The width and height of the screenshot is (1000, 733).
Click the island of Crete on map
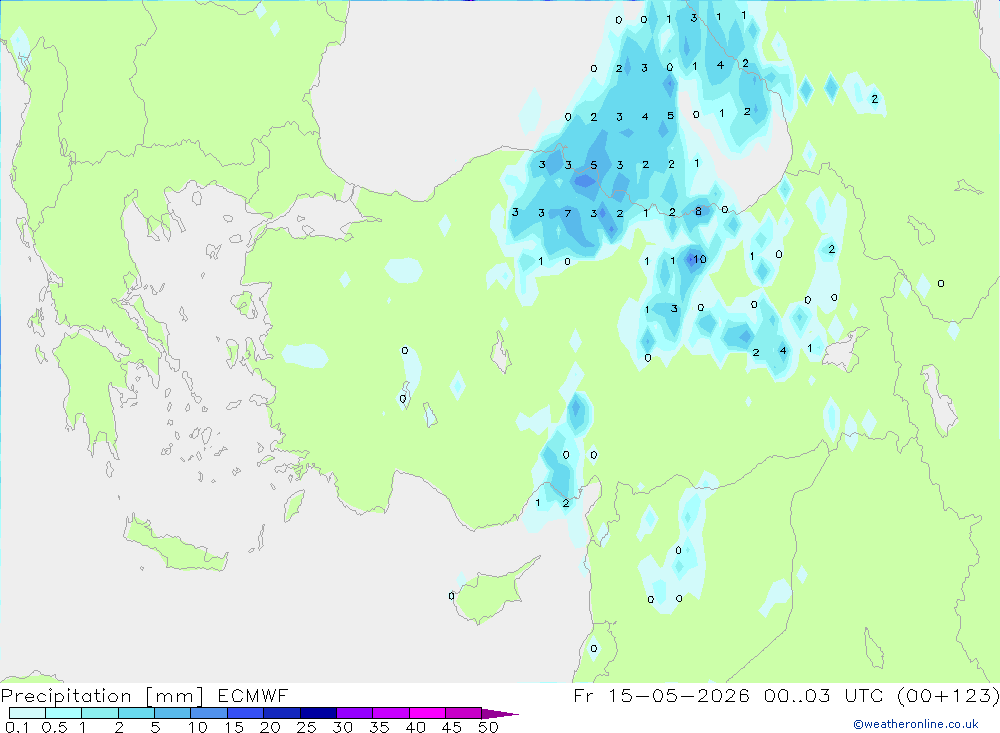[175, 545]
